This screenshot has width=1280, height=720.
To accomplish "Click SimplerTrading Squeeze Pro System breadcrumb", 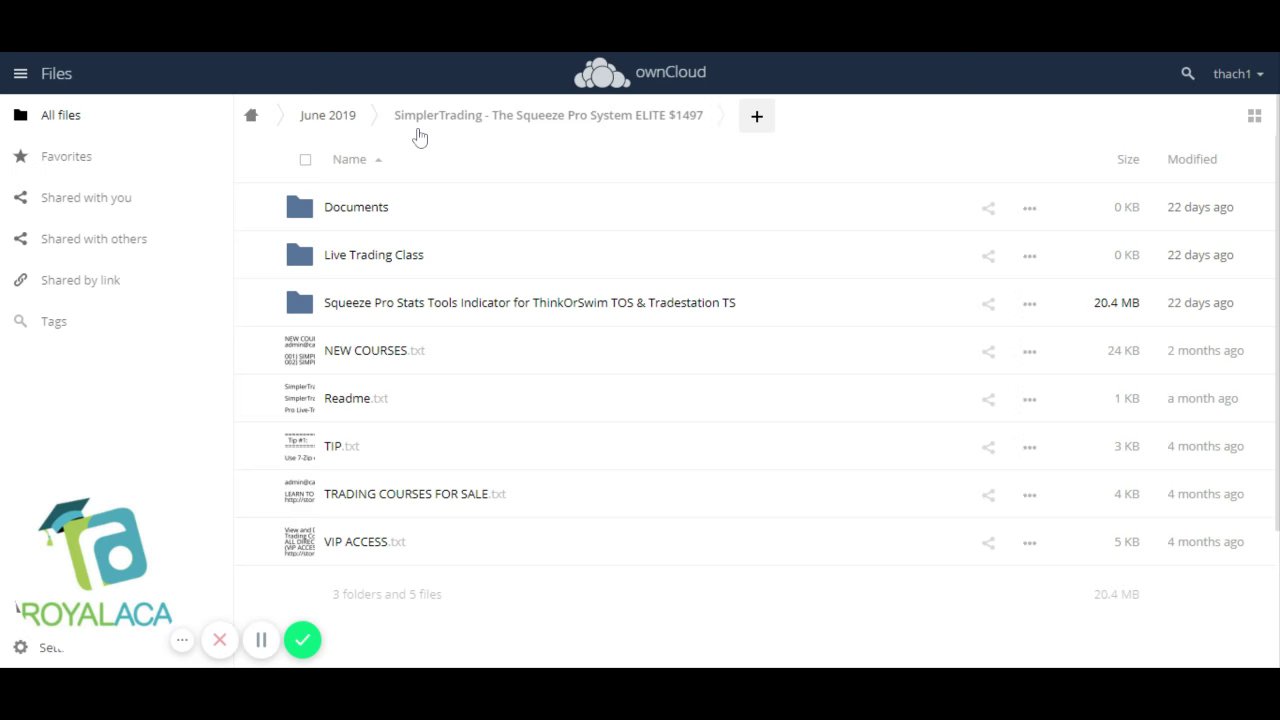I will pyautogui.click(x=548, y=115).
